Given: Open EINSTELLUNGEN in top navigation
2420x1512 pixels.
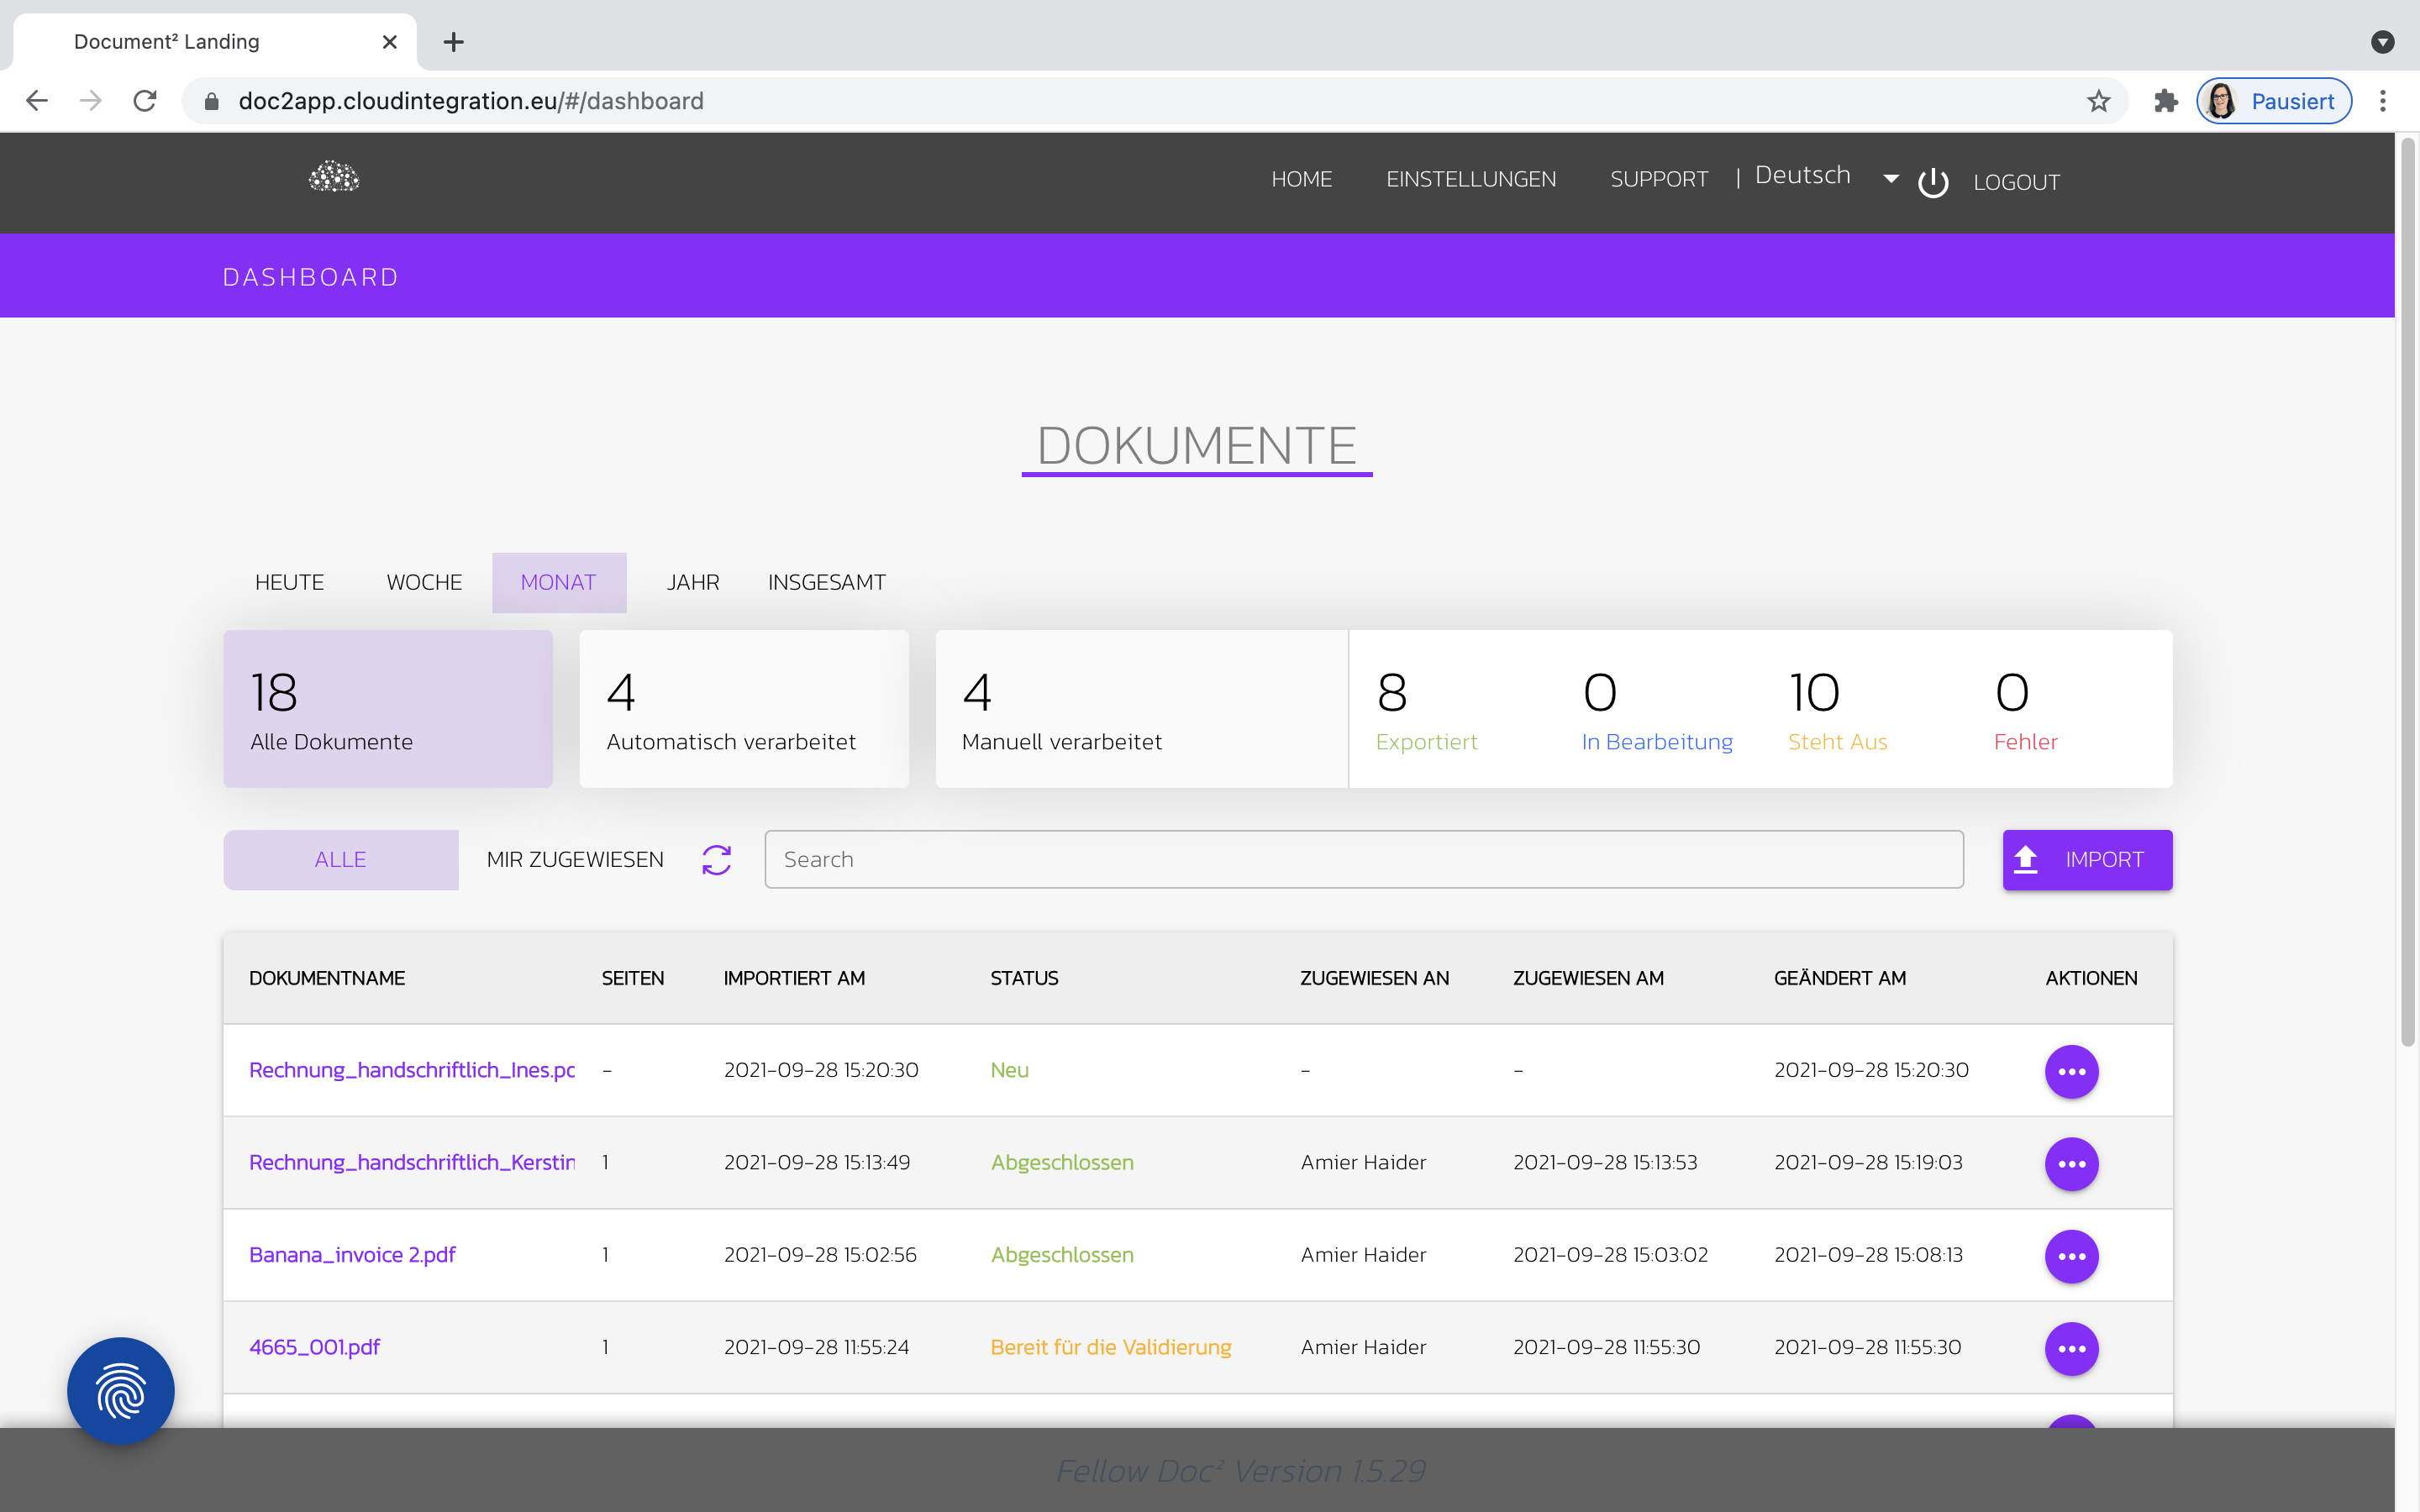Looking at the screenshot, I should point(1470,179).
